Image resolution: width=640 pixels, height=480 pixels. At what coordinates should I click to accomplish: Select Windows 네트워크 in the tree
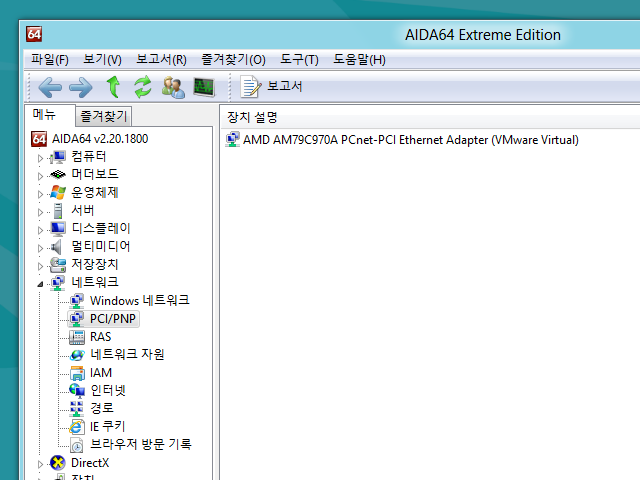click(140, 301)
